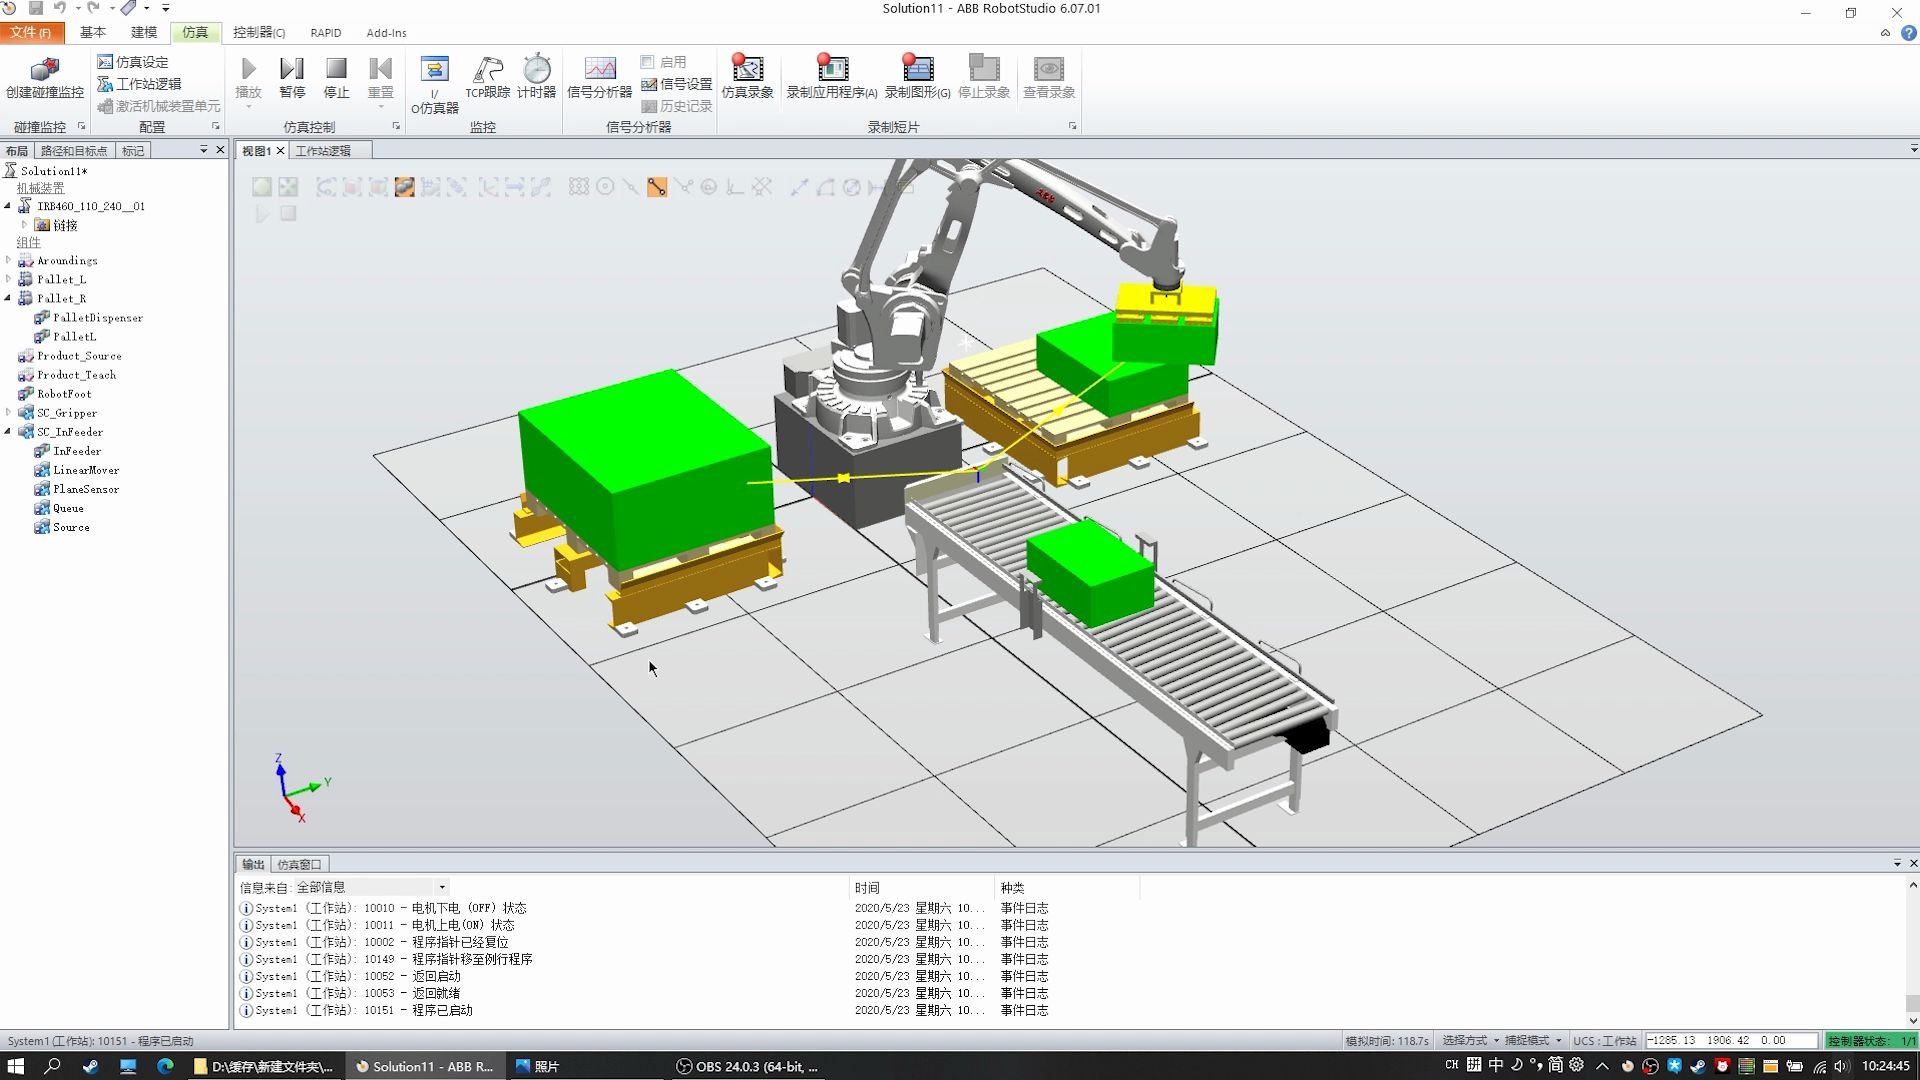This screenshot has width=1920, height=1080.
Task: Open OBS from the Windows taskbar
Action: click(x=746, y=1066)
